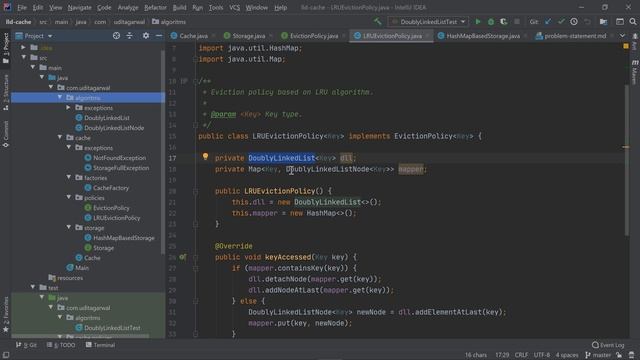This screenshot has width=640, height=360.
Task: Update project via Git blue arrow icon
Action: click(x=548, y=22)
